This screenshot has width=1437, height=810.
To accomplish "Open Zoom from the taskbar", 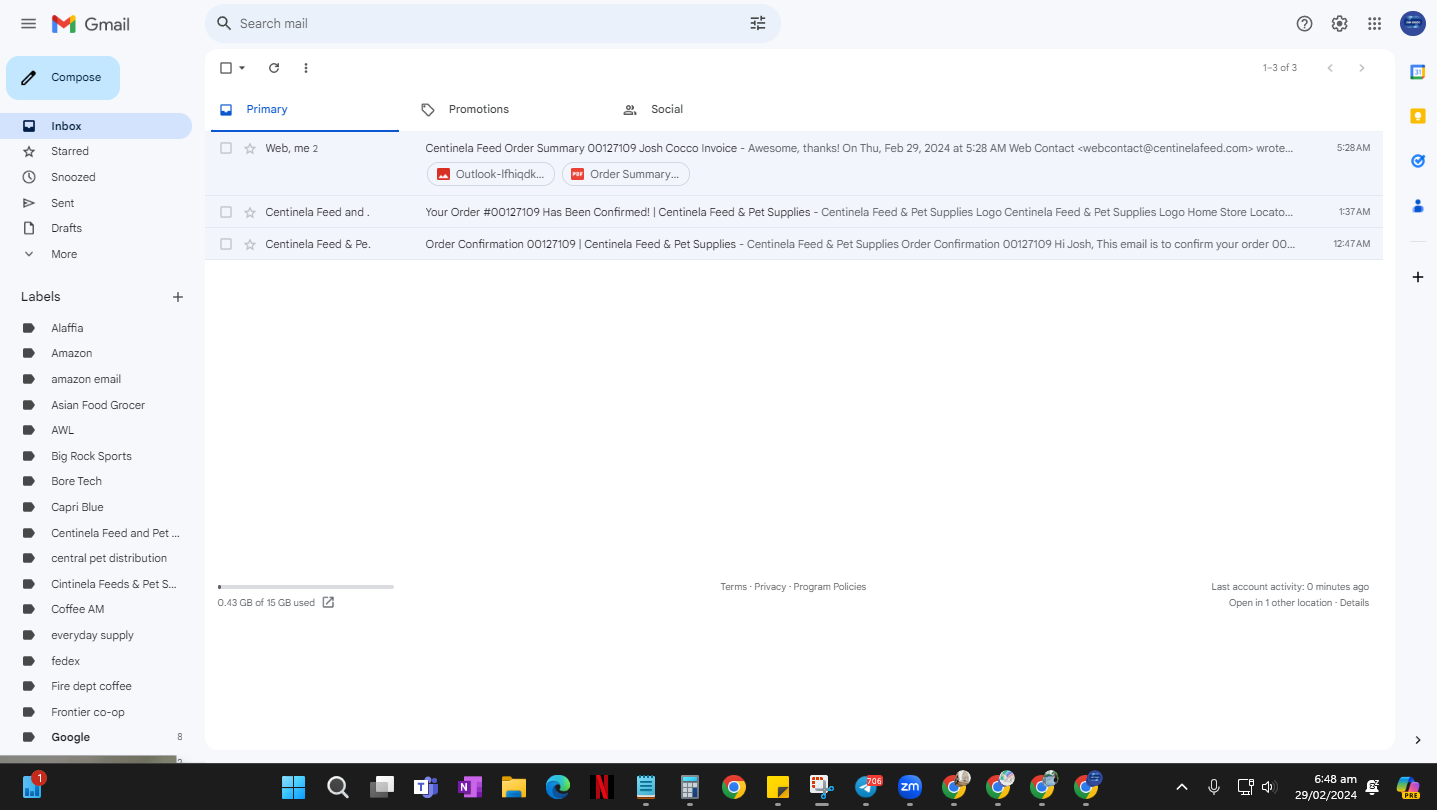I will (x=909, y=787).
